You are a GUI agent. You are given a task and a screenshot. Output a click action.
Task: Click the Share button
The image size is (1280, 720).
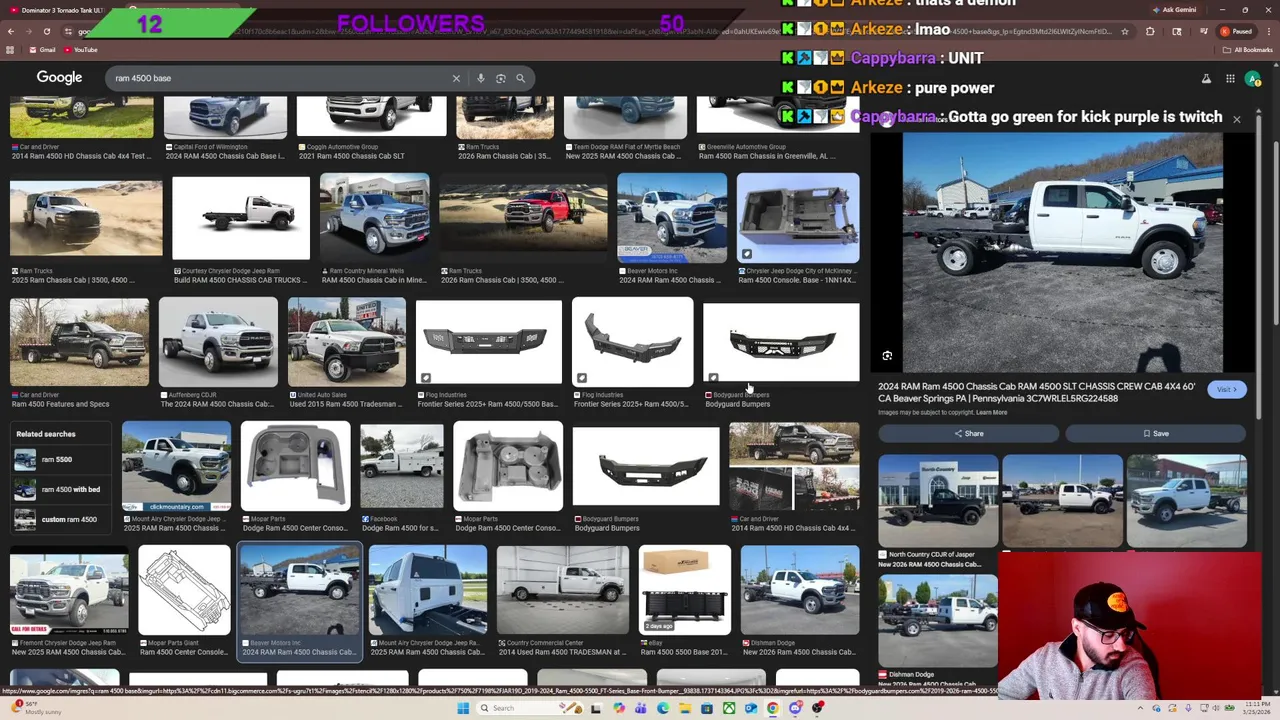click(x=968, y=434)
